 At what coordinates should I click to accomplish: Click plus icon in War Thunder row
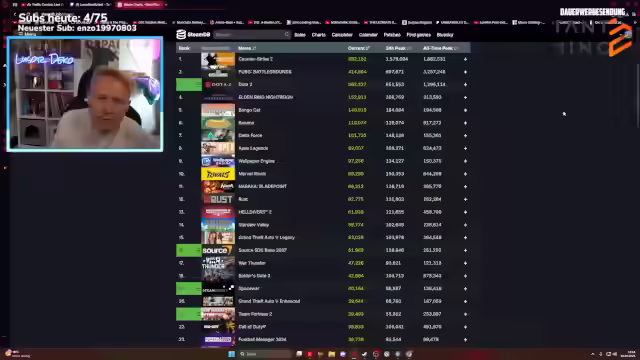click(x=465, y=263)
